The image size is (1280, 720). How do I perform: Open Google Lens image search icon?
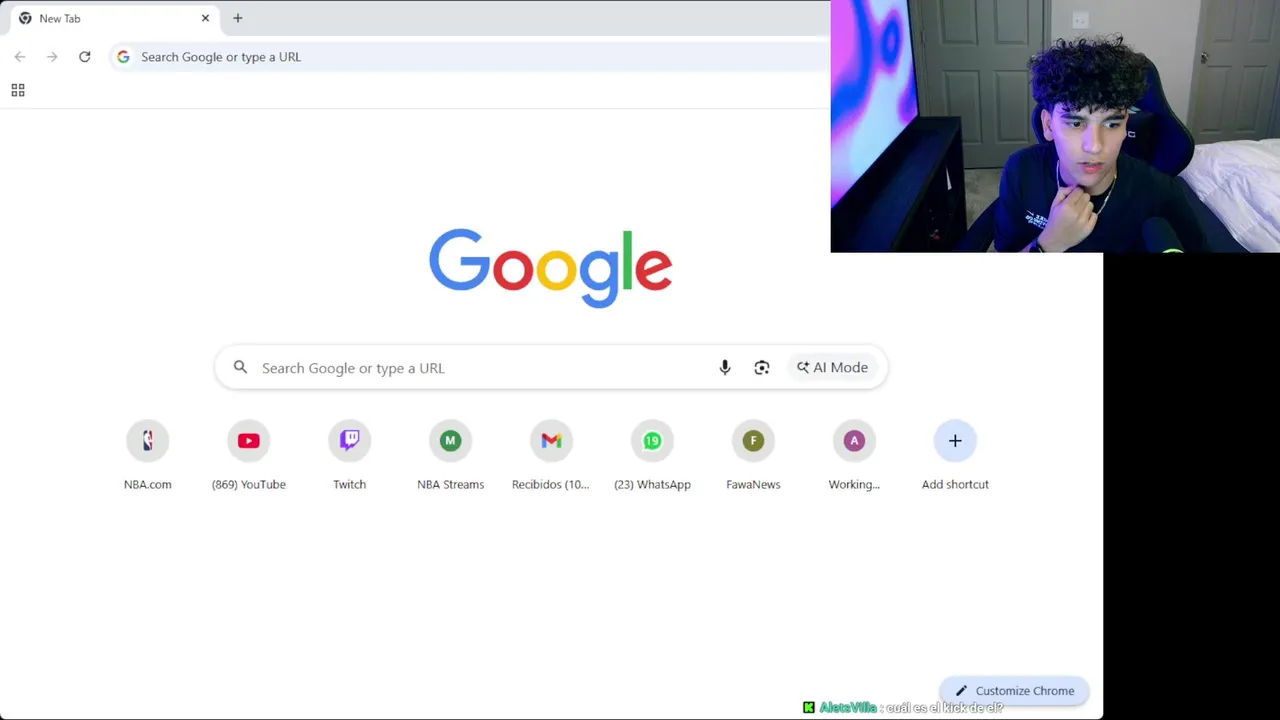click(762, 368)
